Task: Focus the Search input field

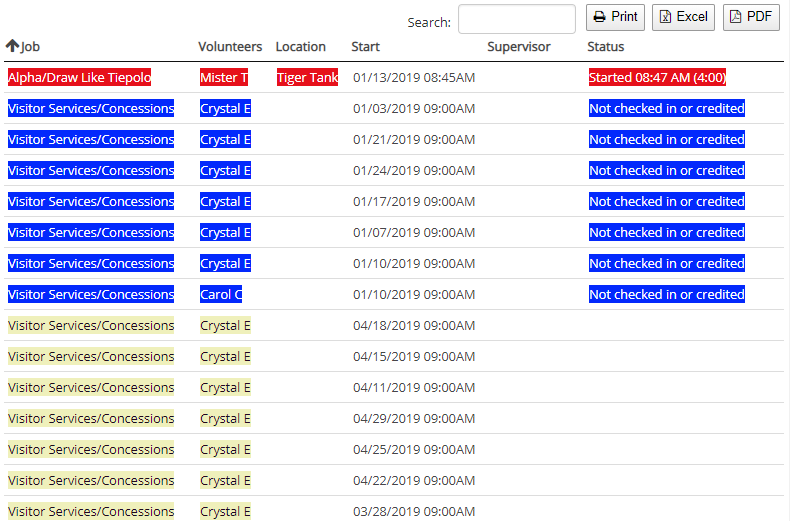Action: [516, 20]
